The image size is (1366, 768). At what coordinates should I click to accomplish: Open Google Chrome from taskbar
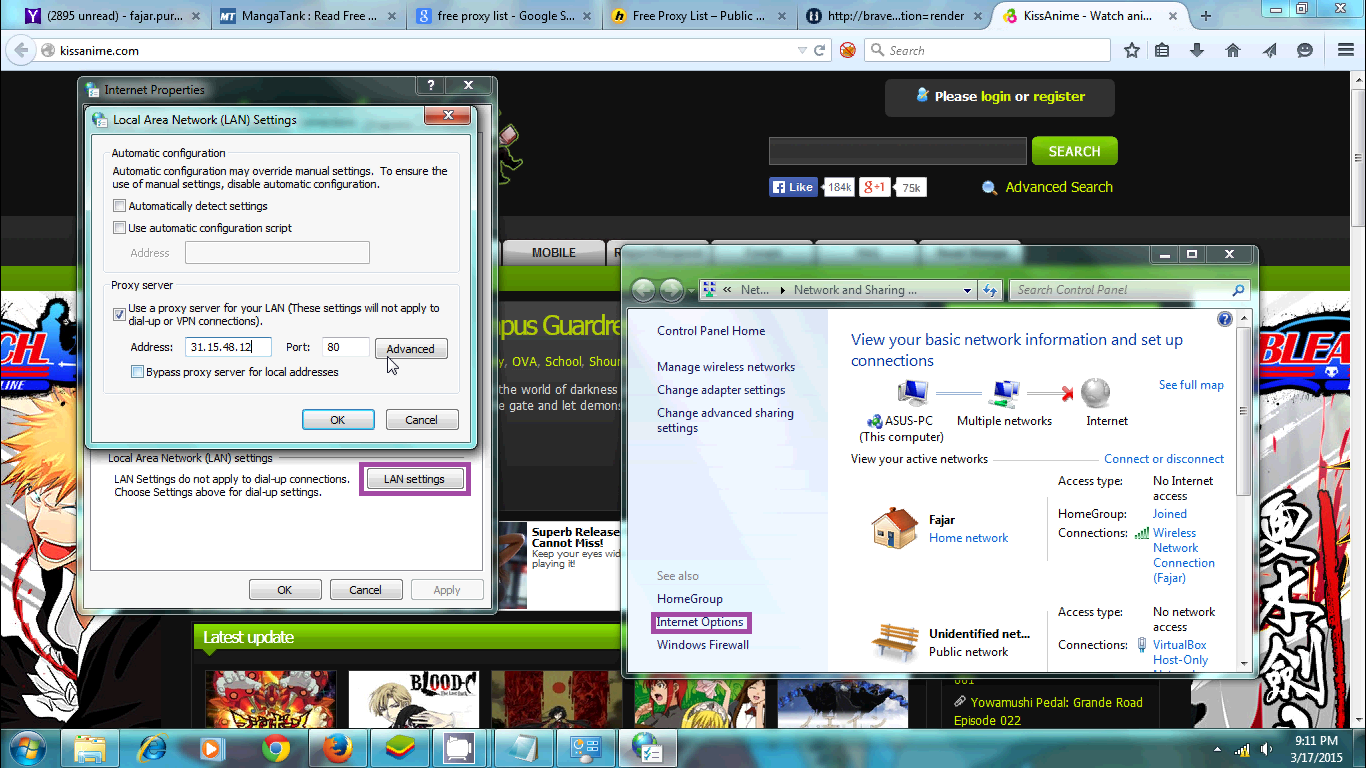[x=275, y=748]
